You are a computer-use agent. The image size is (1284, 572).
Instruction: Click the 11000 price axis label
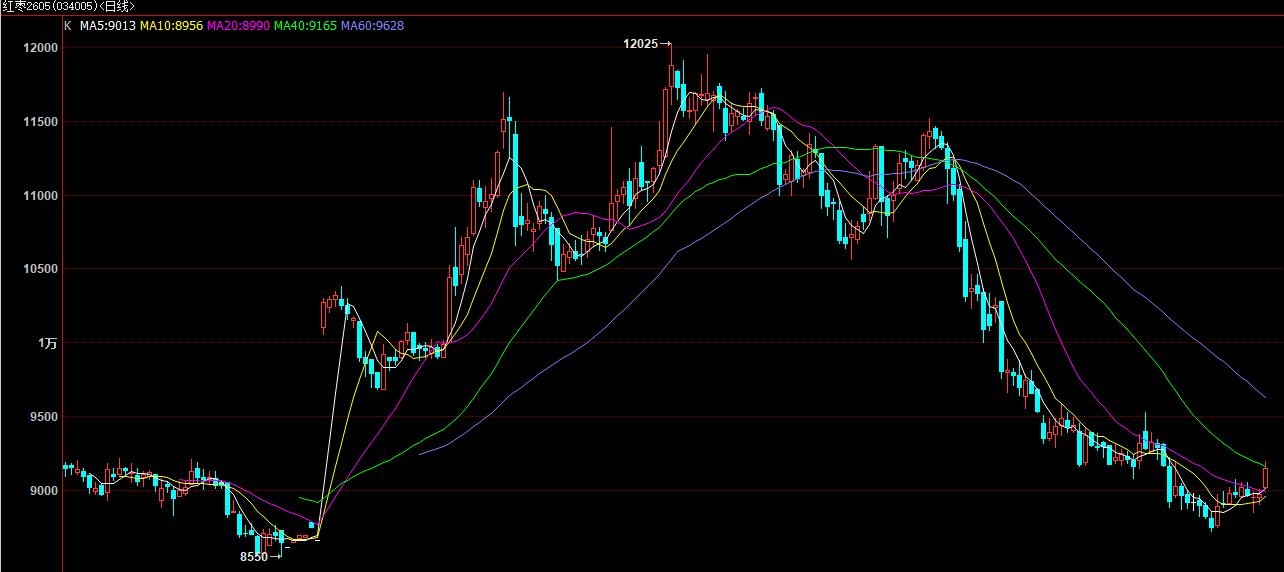[x=41, y=196]
